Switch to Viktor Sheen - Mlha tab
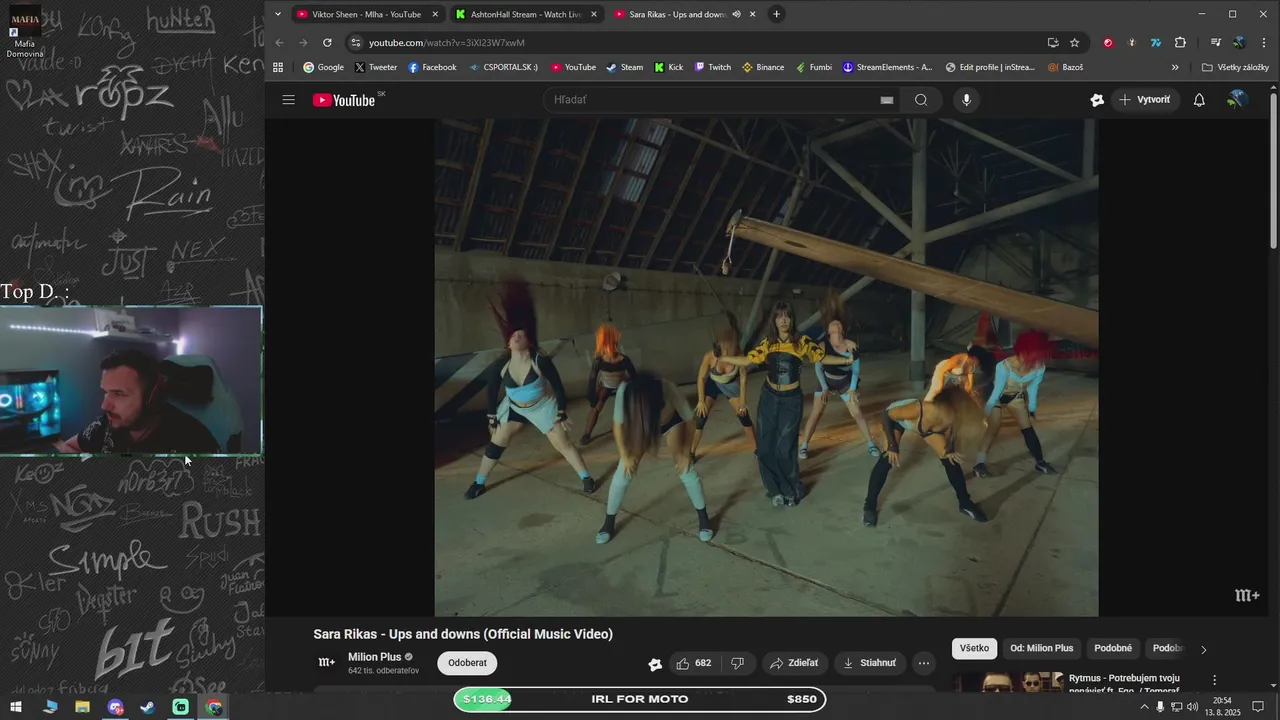1280x720 pixels. 367,14
